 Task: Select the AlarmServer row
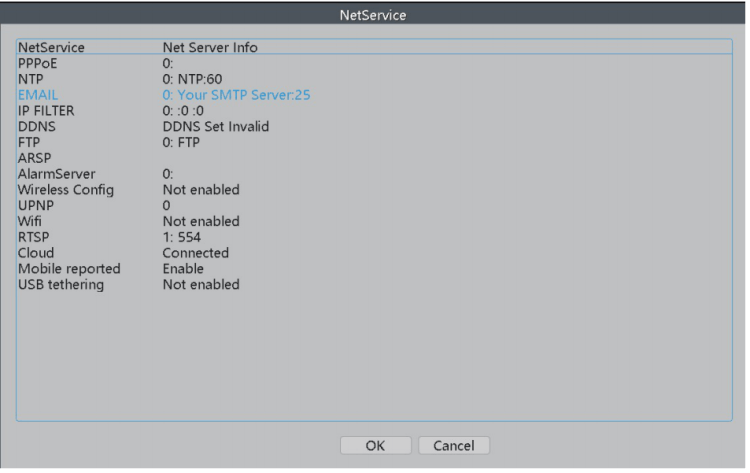pyautogui.click(x=56, y=174)
